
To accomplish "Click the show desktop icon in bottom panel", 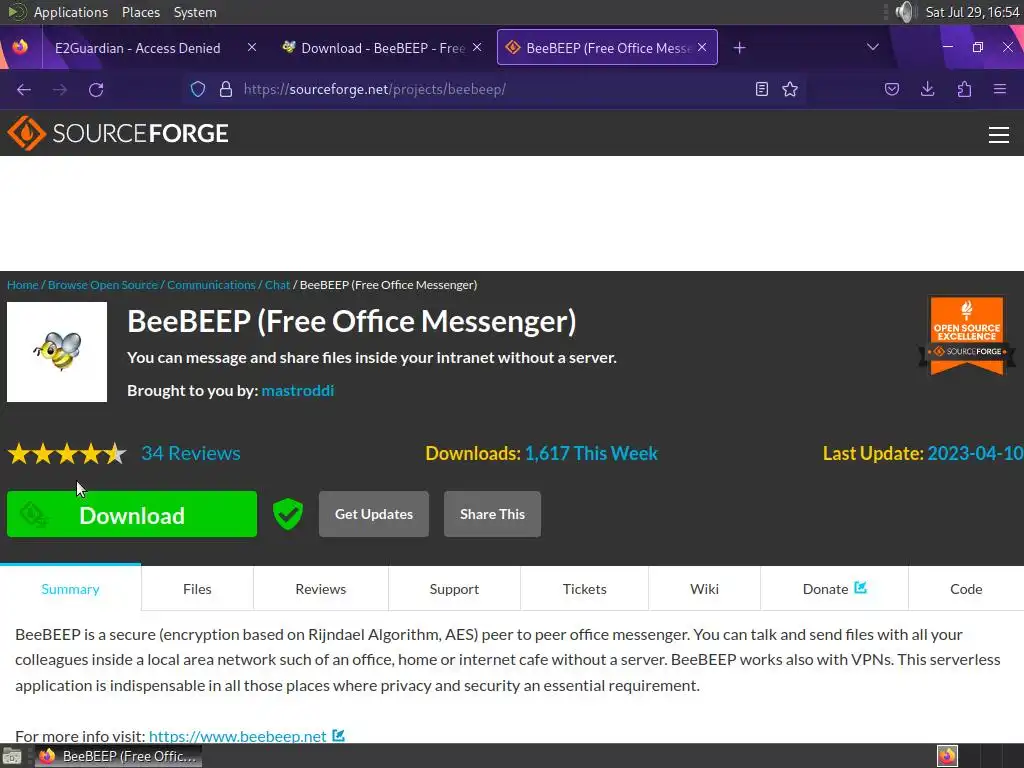I will 11,757.
